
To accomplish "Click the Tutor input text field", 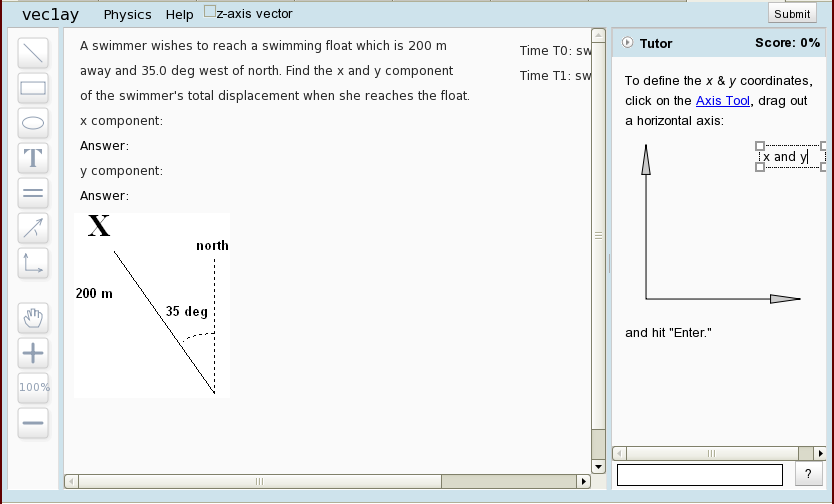I will [699, 475].
